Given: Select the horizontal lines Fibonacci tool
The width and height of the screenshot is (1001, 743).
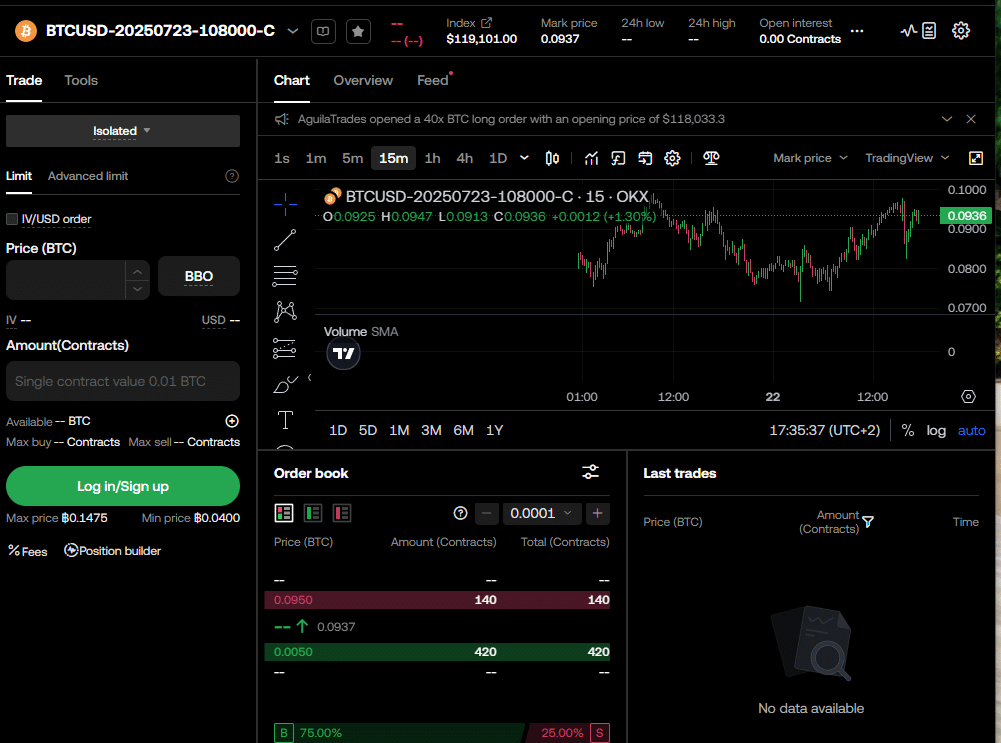Looking at the screenshot, I should (285, 276).
